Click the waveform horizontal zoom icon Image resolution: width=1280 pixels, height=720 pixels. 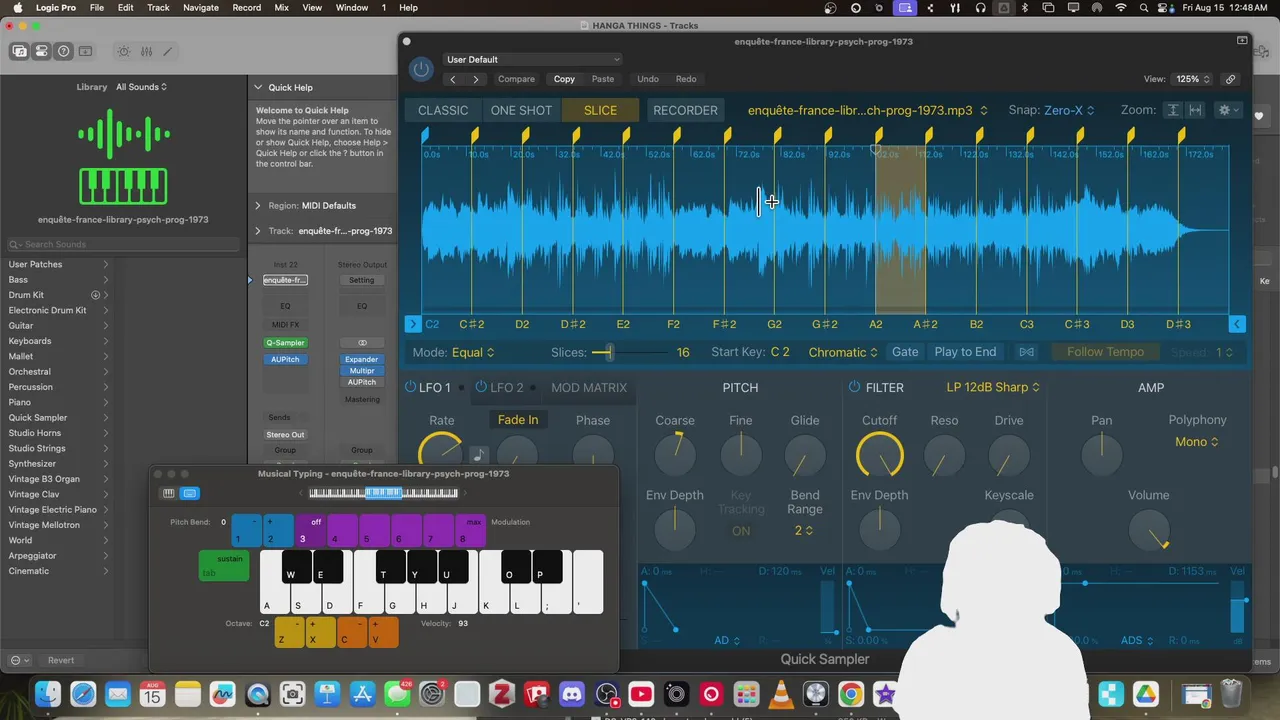pos(1195,110)
